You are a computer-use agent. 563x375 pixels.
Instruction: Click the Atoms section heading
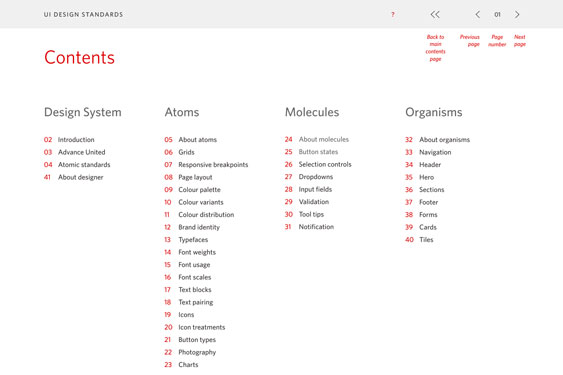coord(182,112)
